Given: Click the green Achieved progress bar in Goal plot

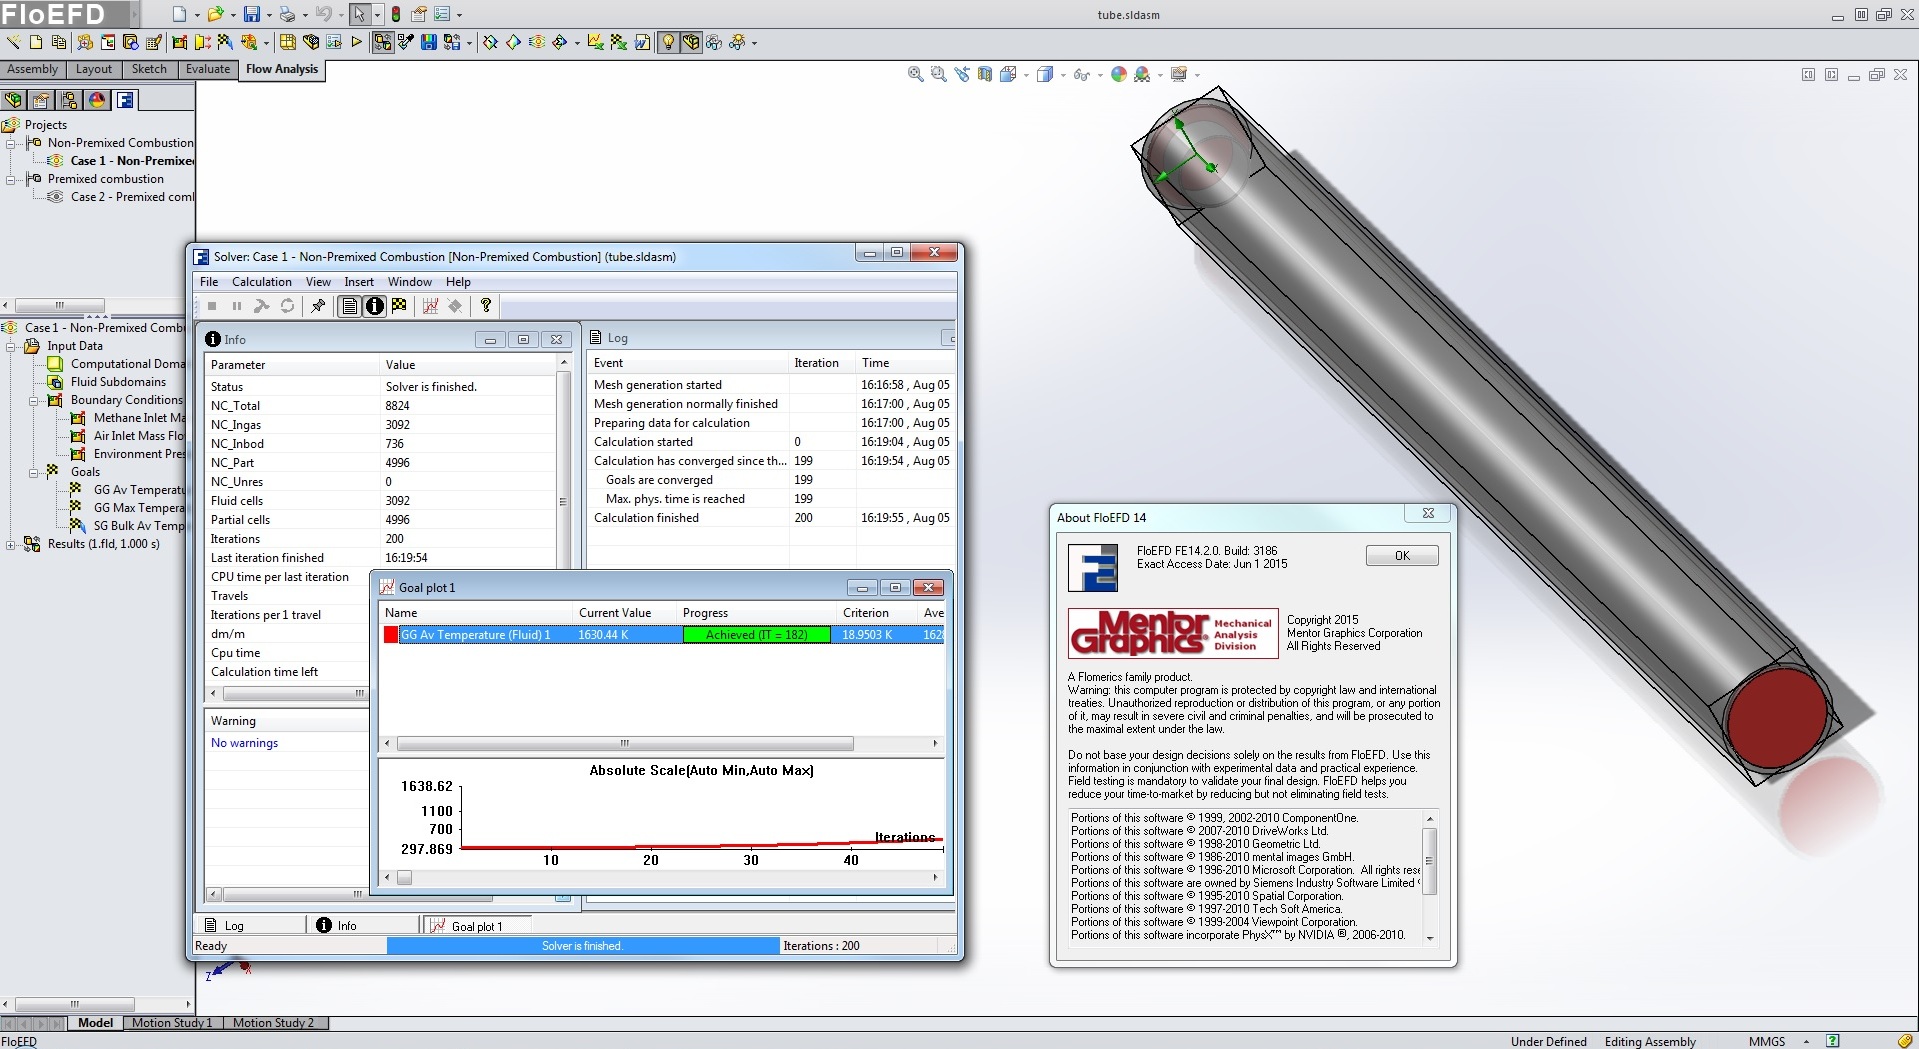Looking at the screenshot, I should 756,635.
